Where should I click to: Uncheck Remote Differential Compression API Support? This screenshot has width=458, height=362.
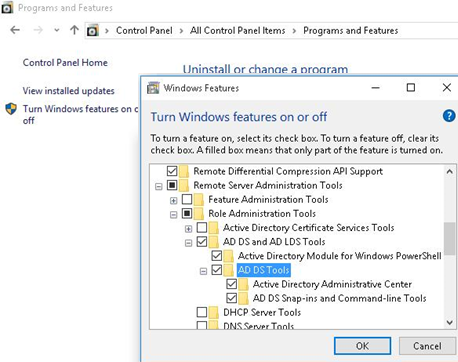(172, 171)
